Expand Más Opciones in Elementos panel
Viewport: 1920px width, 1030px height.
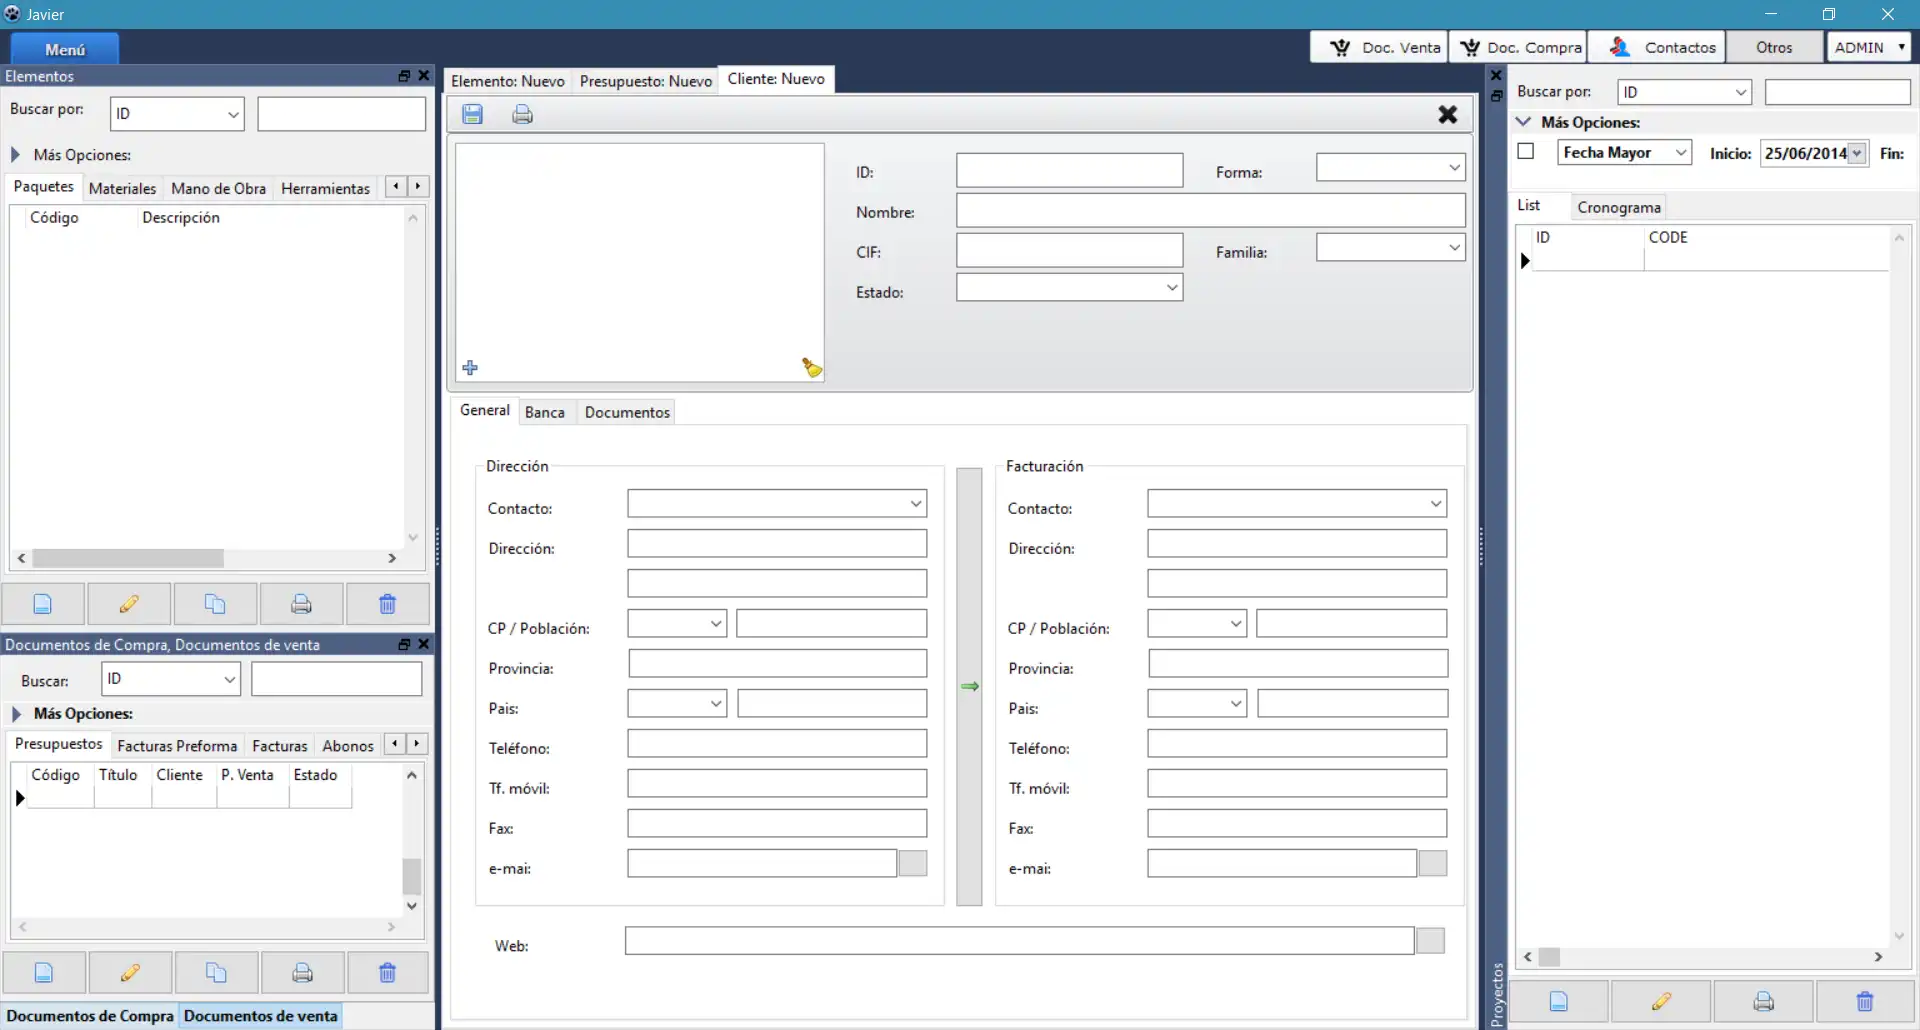16,155
